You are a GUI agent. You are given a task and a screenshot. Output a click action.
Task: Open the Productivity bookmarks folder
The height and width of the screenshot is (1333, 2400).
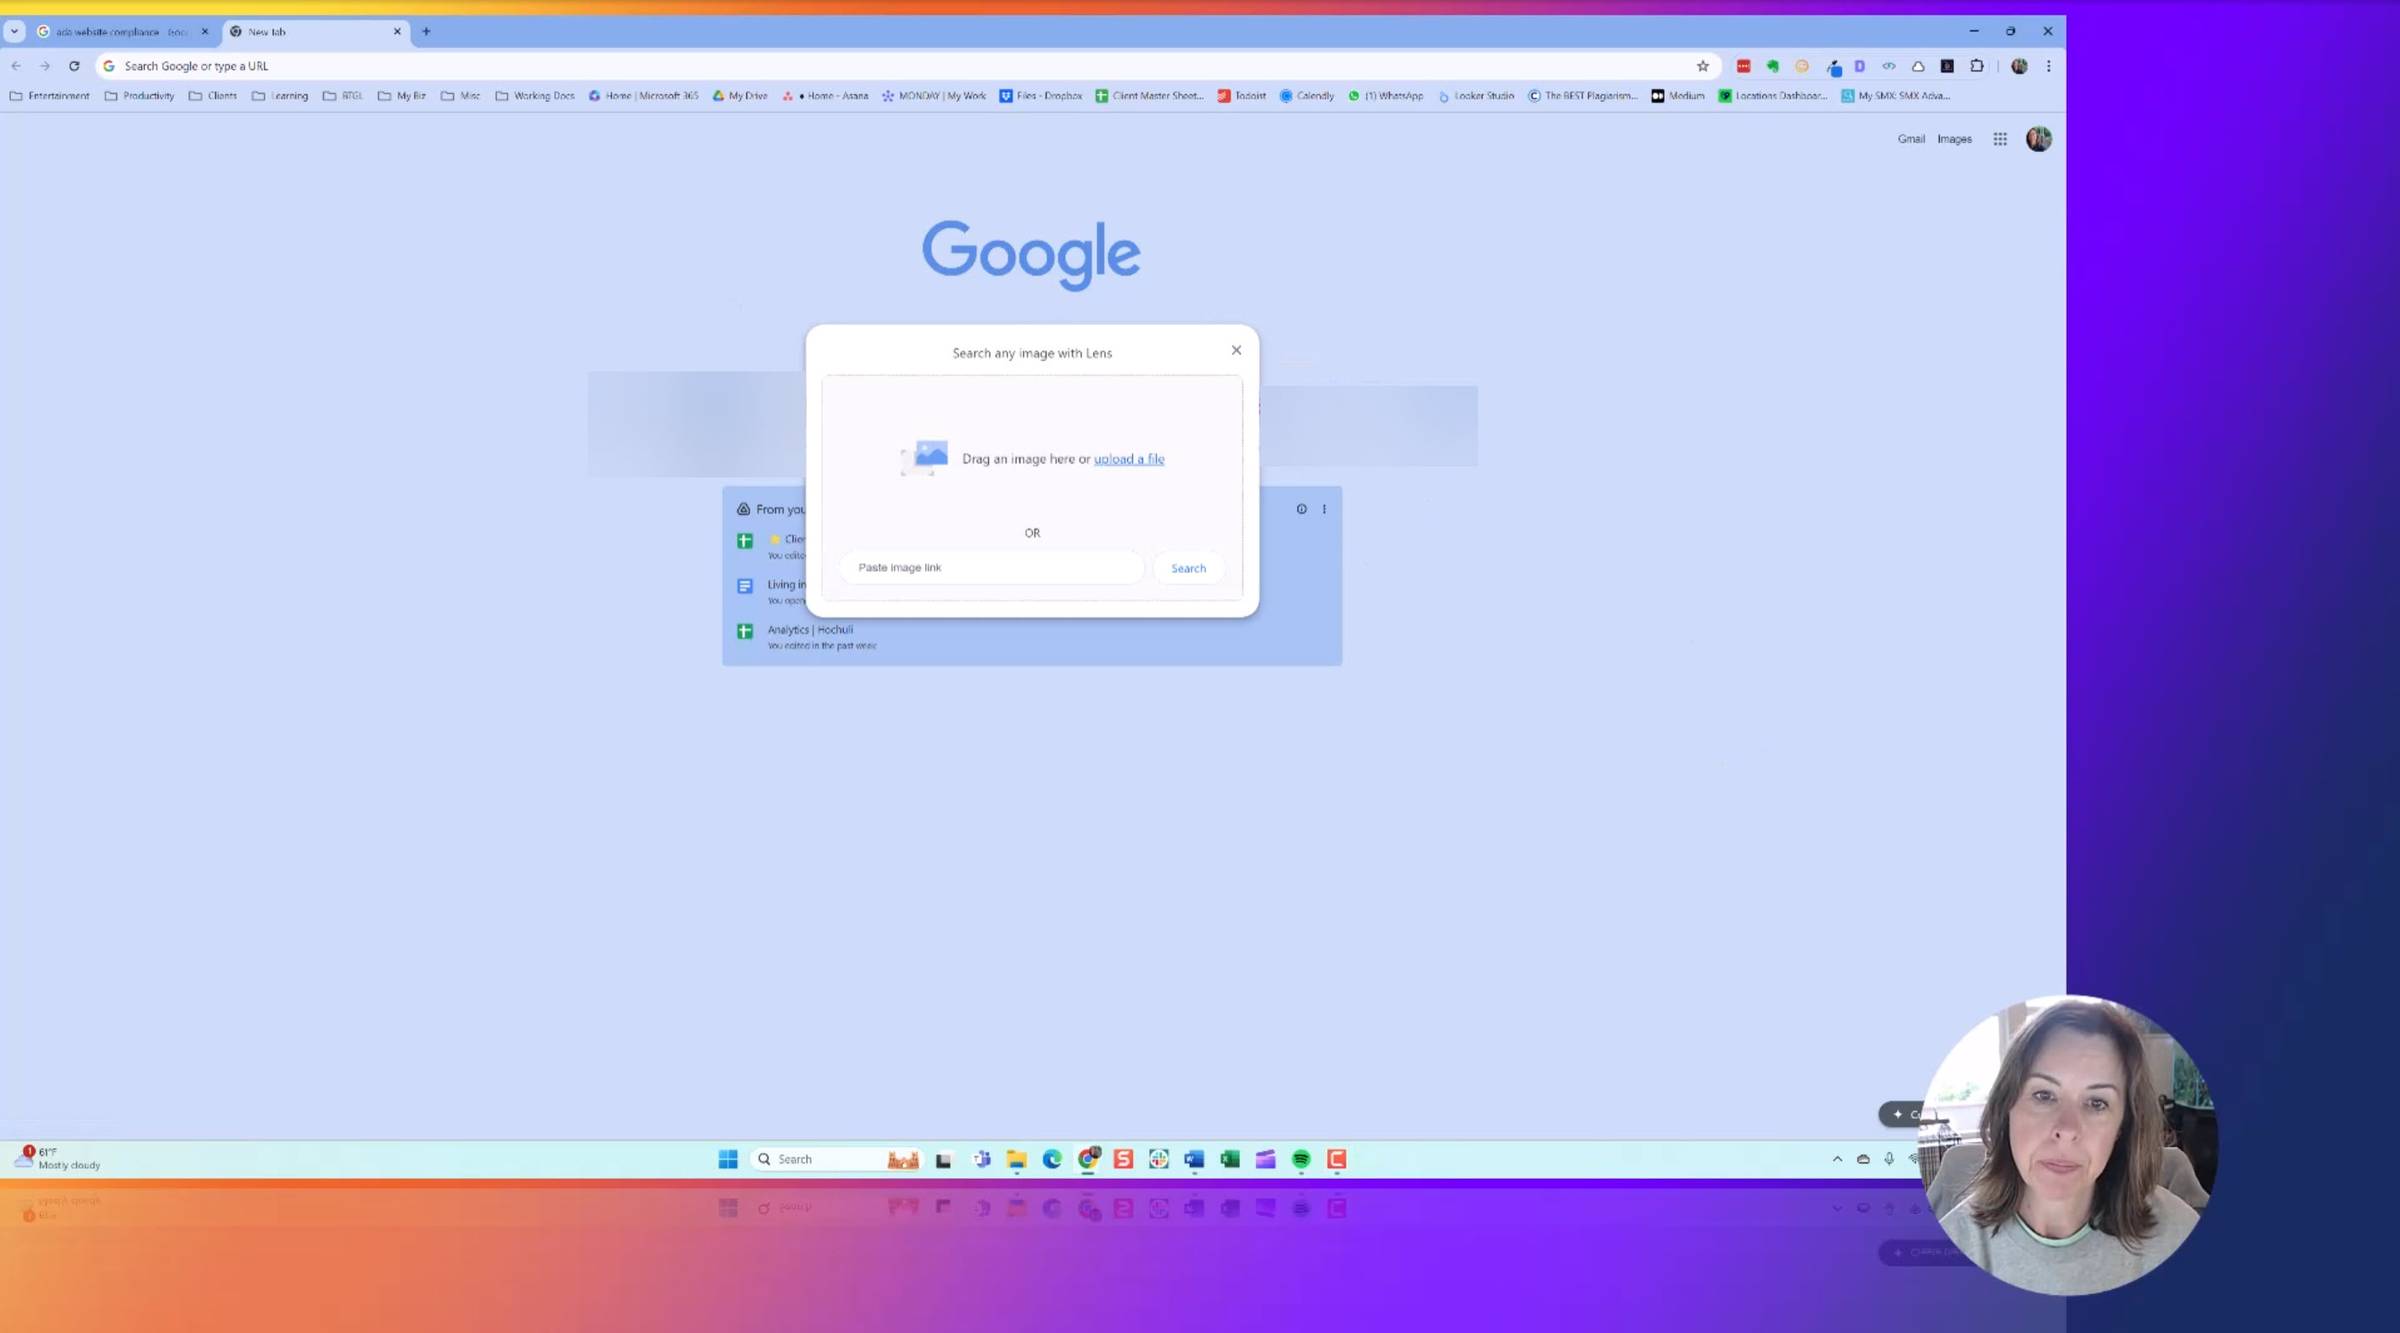click(139, 96)
